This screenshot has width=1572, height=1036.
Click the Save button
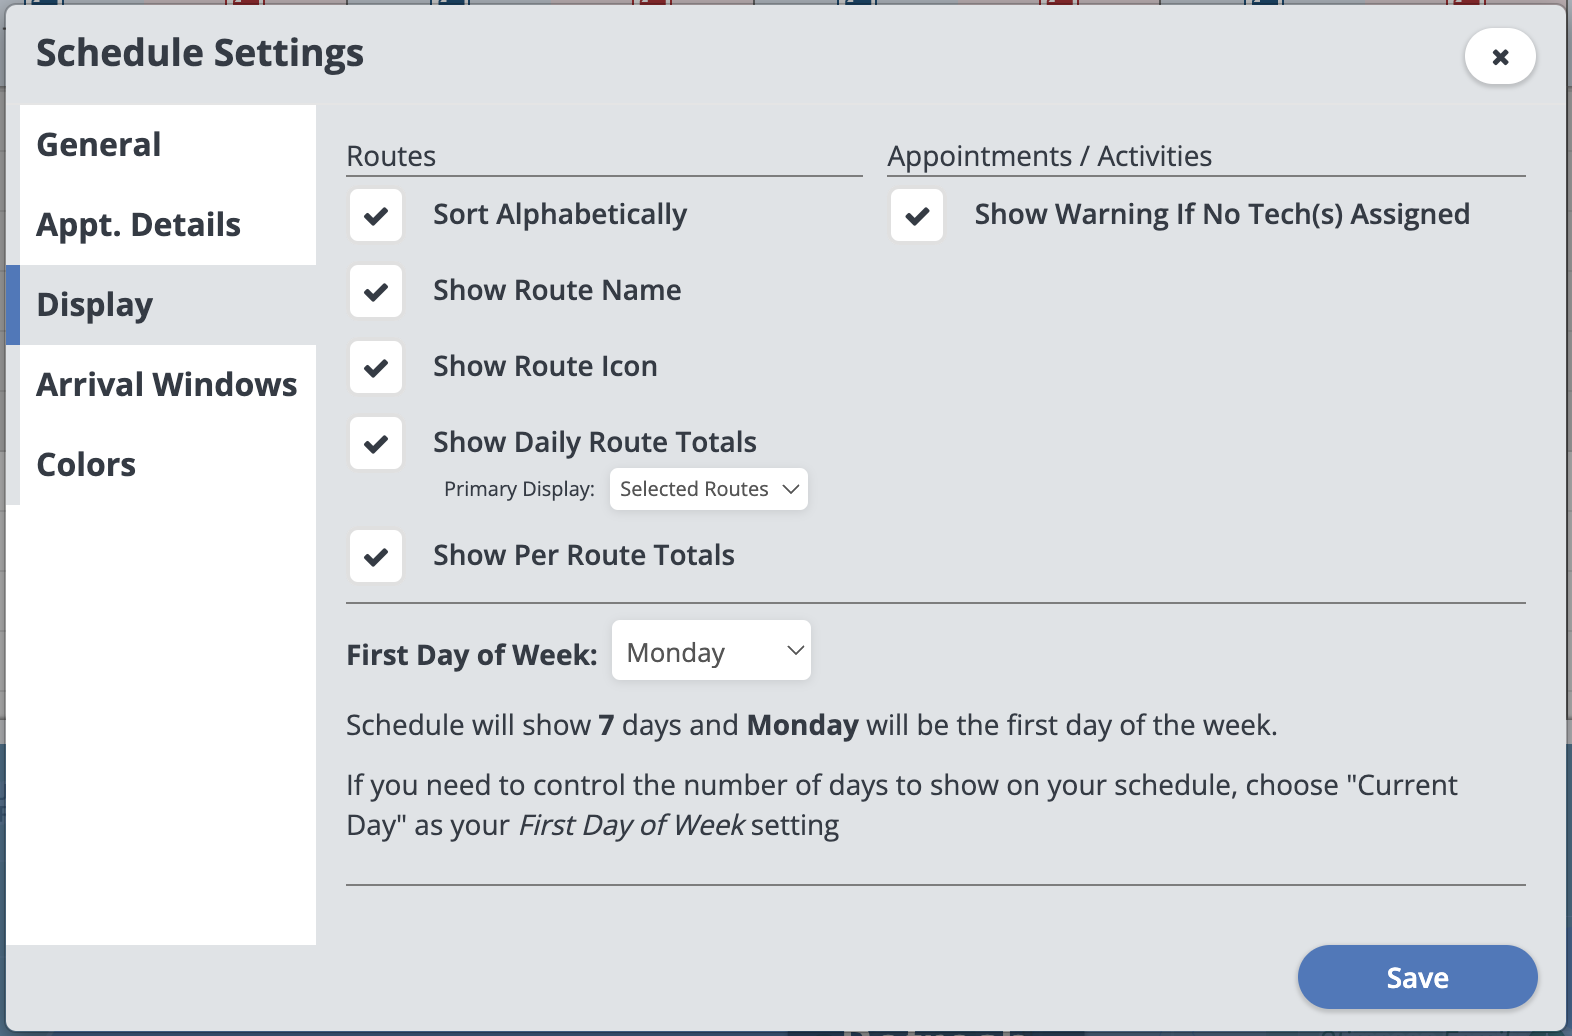point(1417,977)
